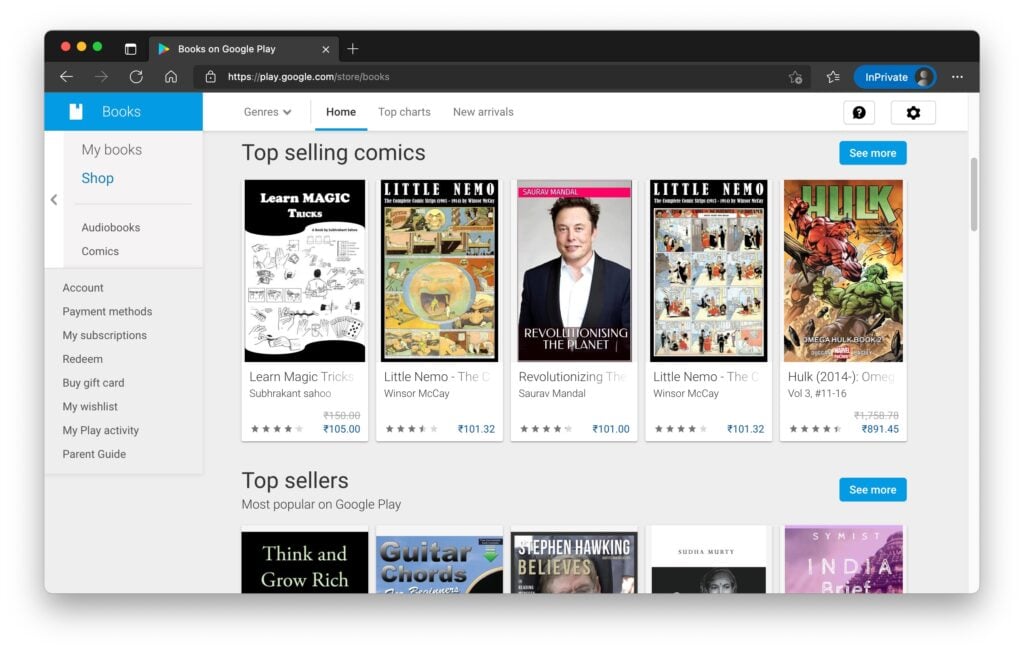
Task: Switch to the Home tab
Action: pos(341,112)
